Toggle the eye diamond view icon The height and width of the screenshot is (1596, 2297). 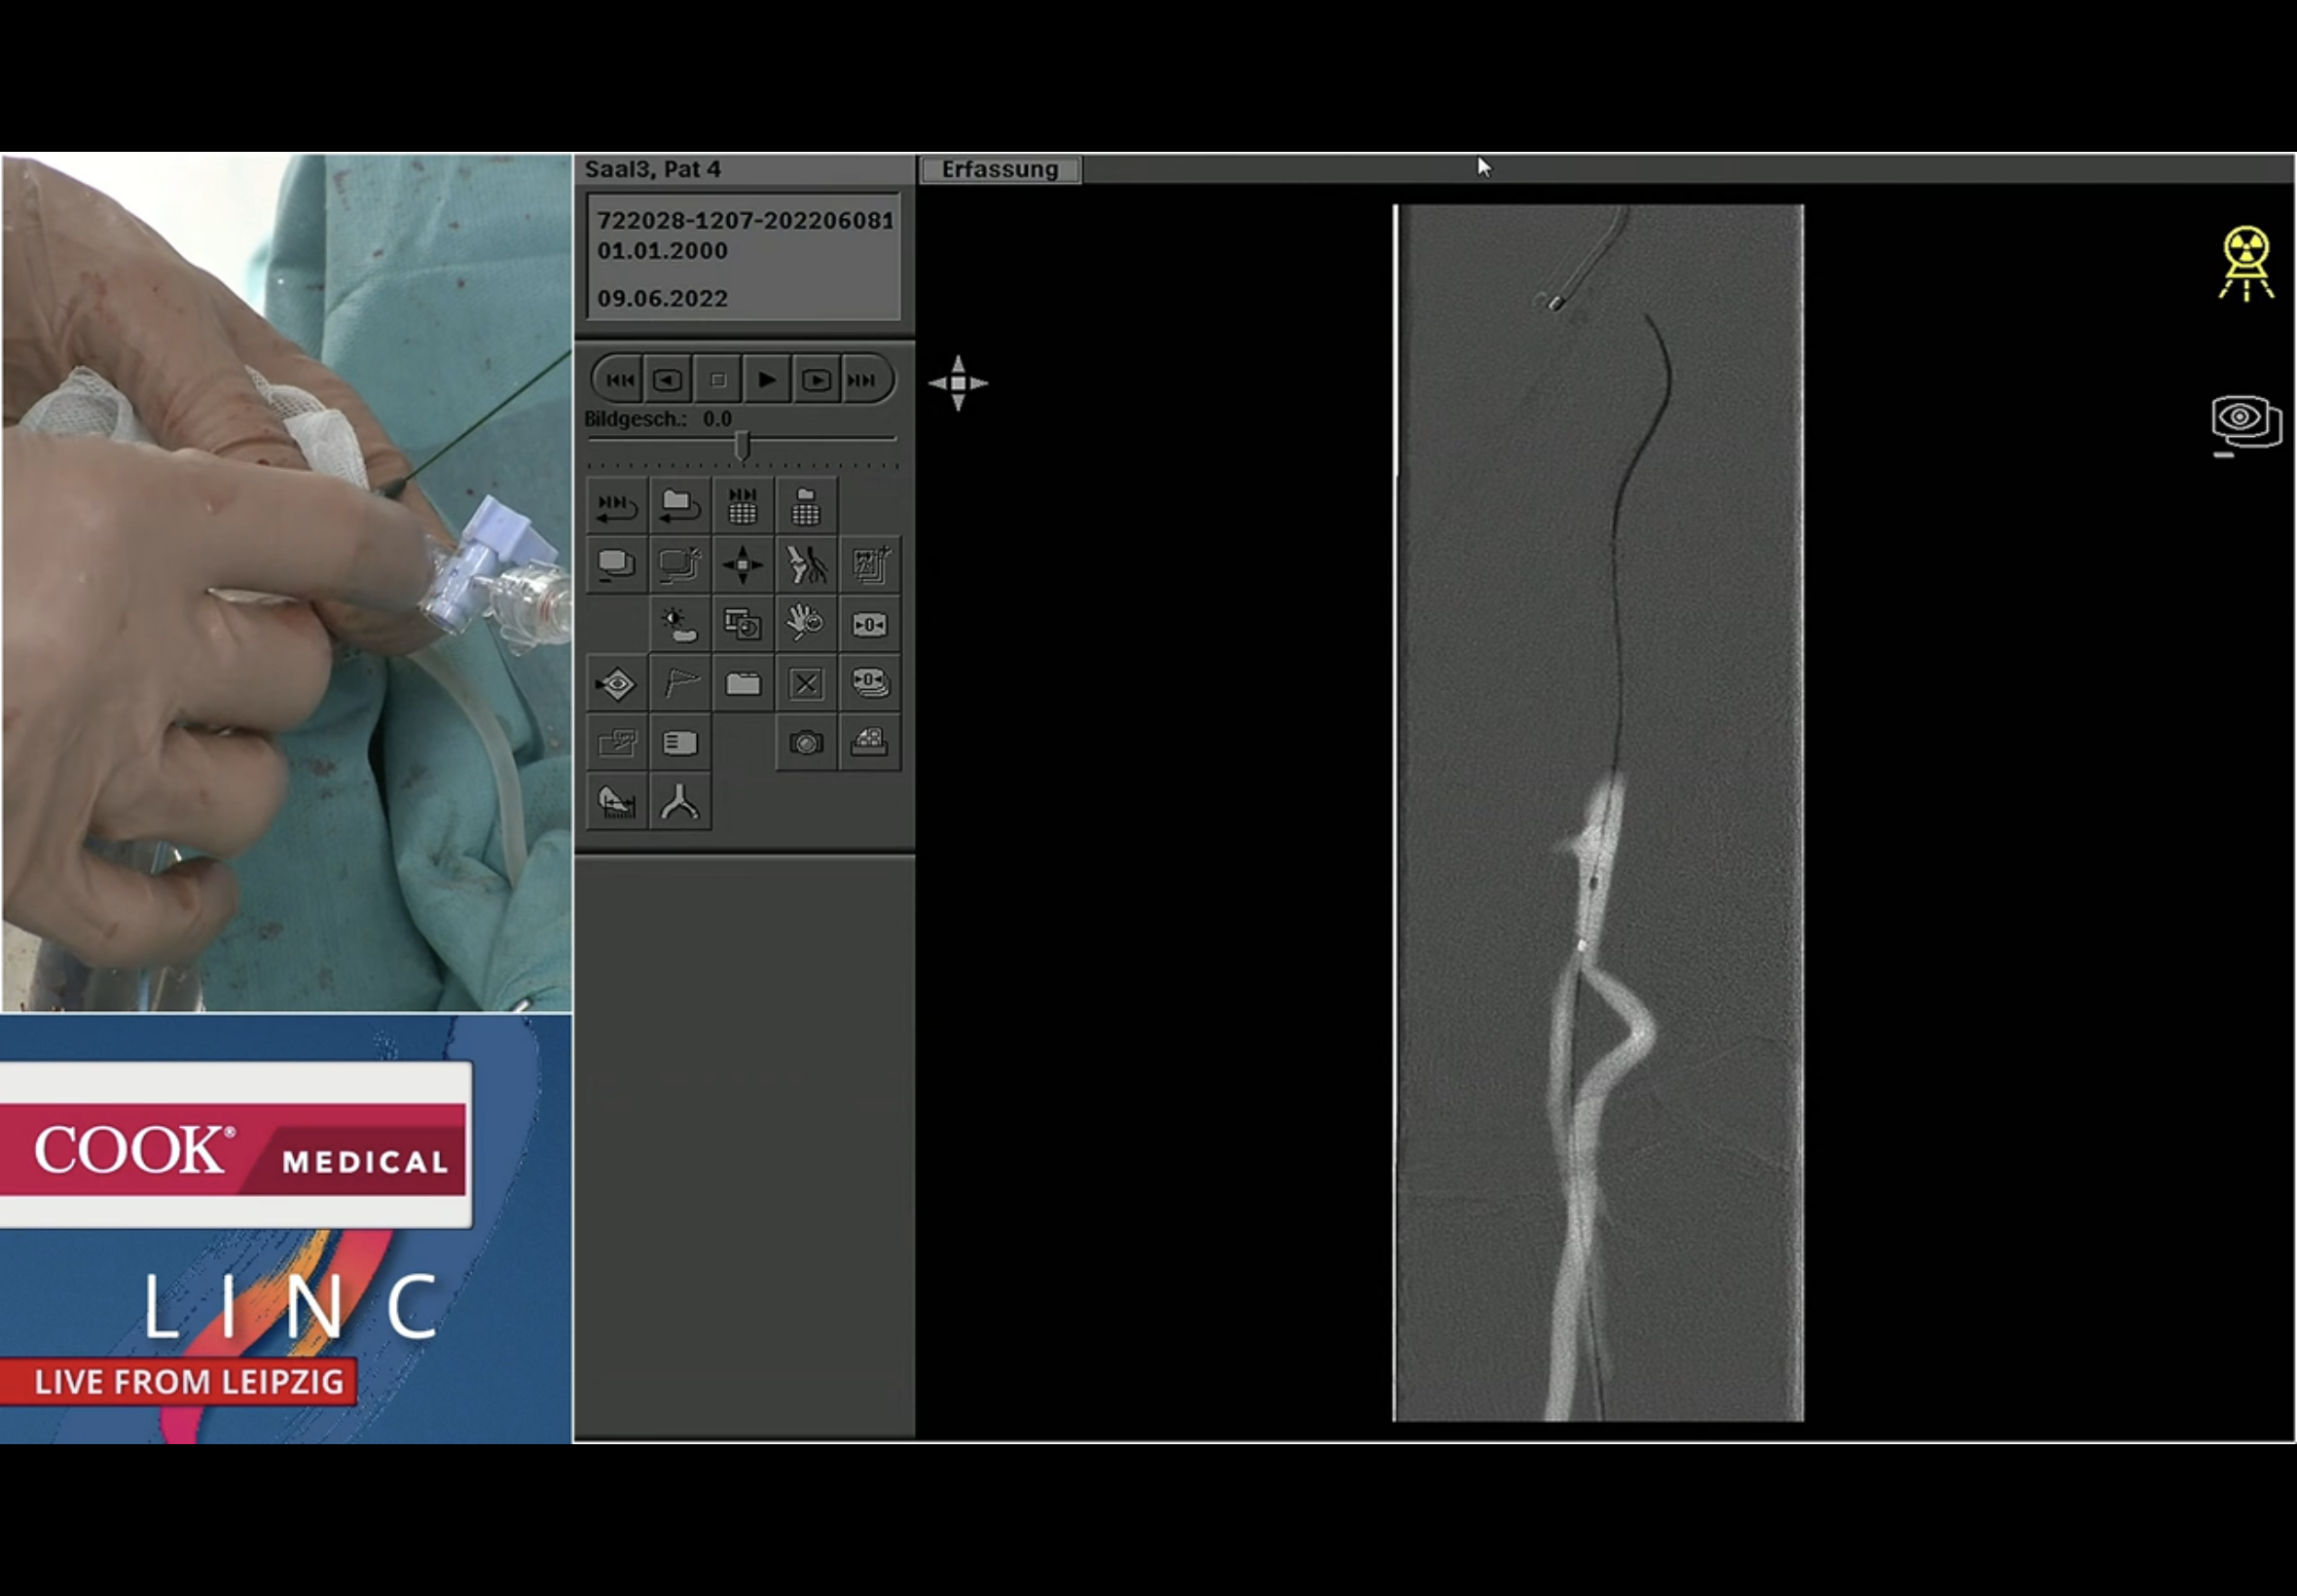click(x=616, y=684)
